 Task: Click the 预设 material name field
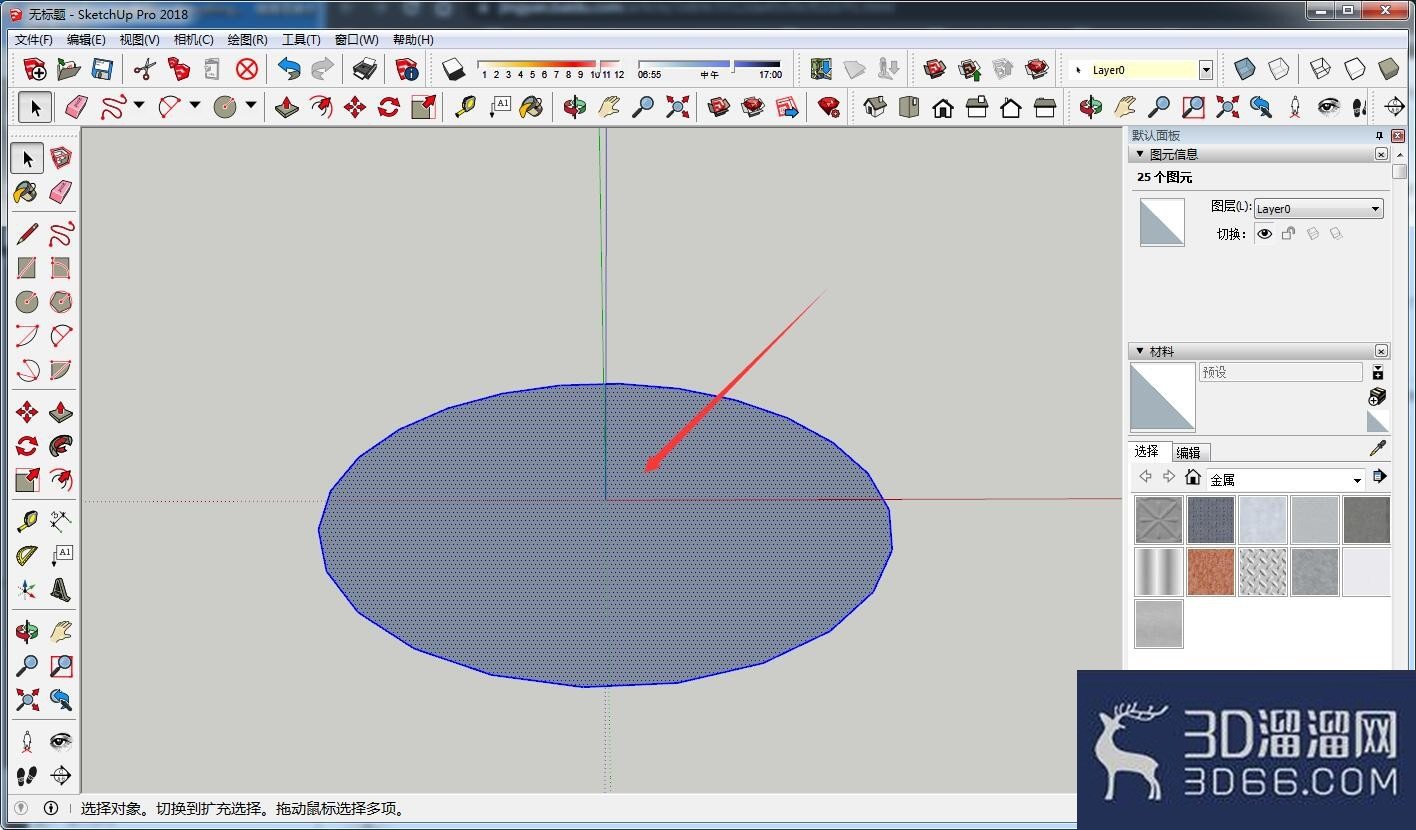1280,372
